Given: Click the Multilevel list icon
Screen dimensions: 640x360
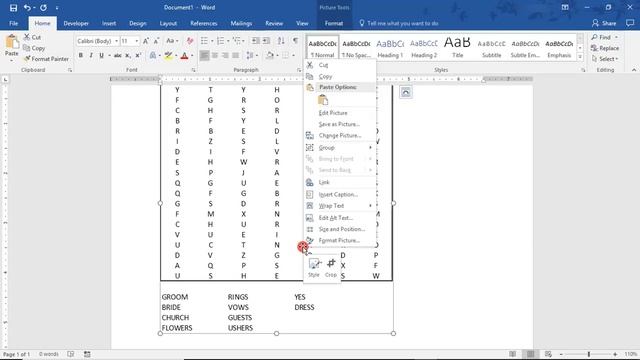Looking at the screenshot, I should [x=236, y=41].
